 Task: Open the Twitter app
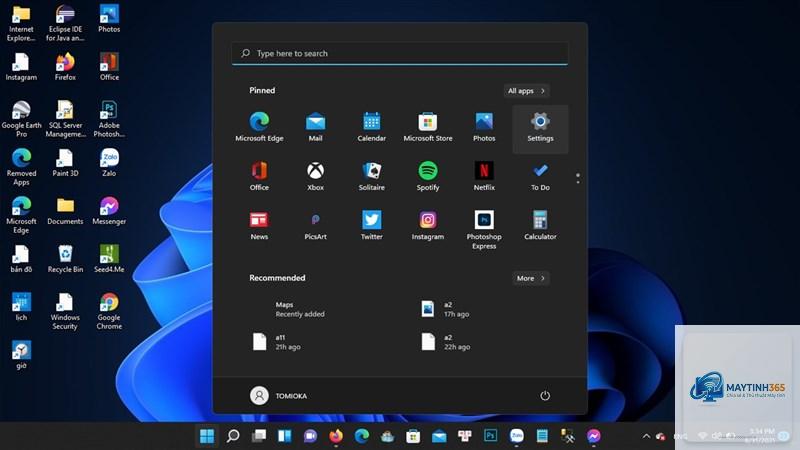click(371, 225)
